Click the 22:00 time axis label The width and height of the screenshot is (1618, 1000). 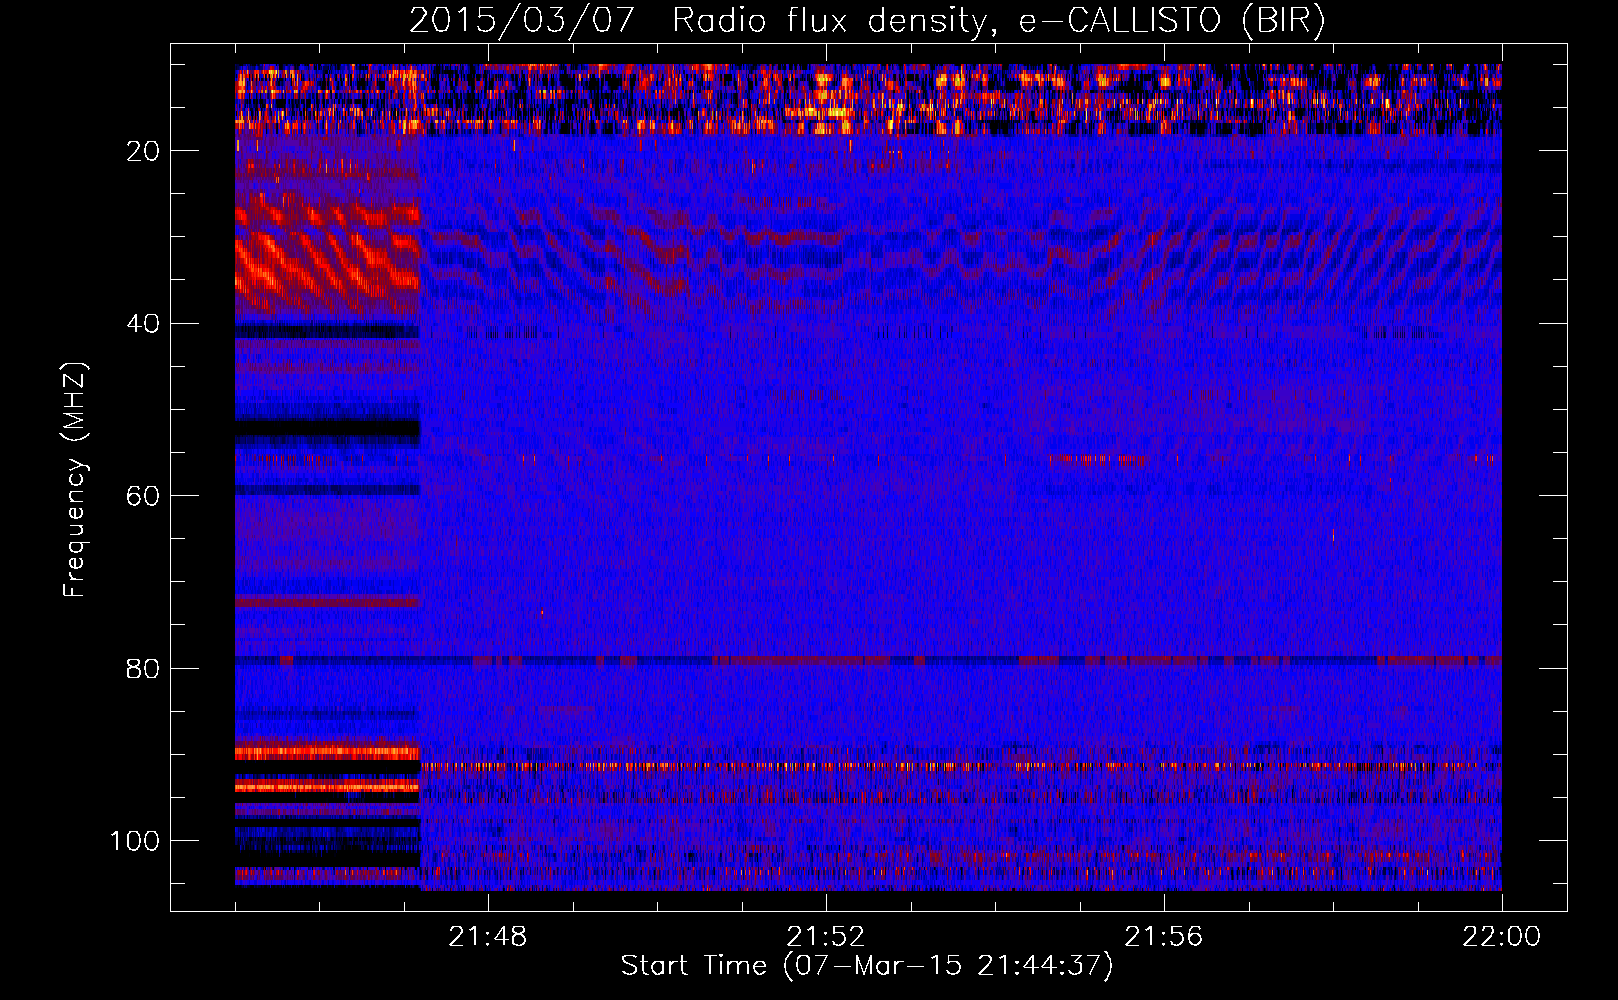pos(1502,937)
